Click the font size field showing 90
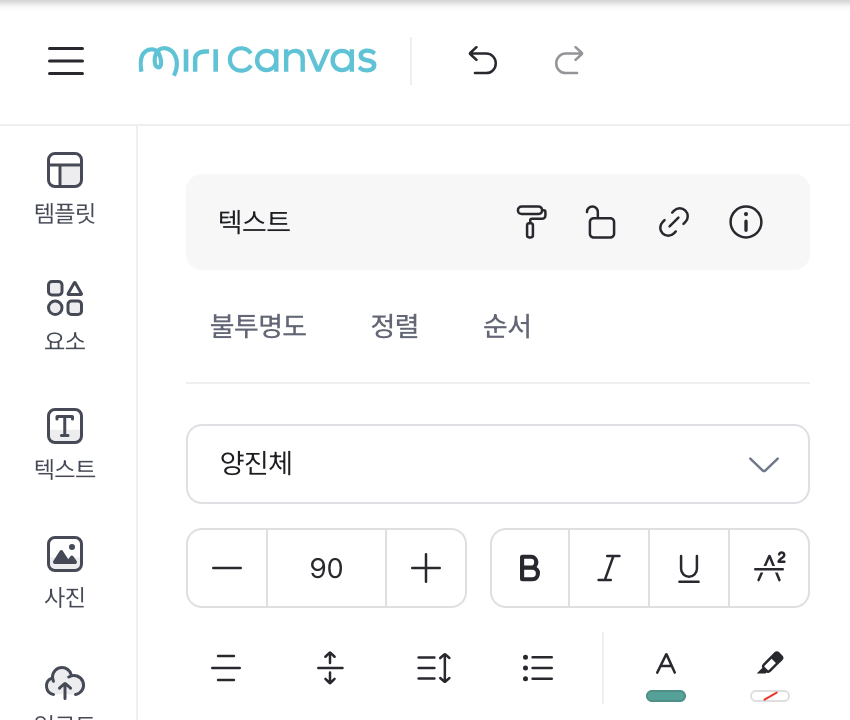850x720 pixels. (326, 568)
